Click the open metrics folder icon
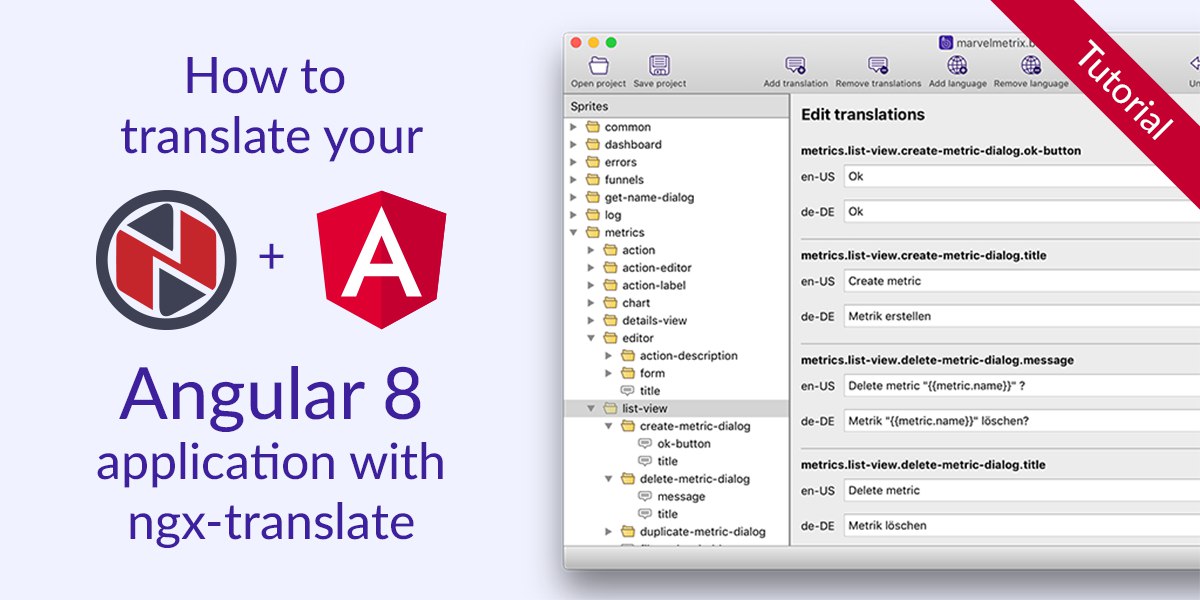The width and height of the screenshot is (1200, 600). pos(592,232)
